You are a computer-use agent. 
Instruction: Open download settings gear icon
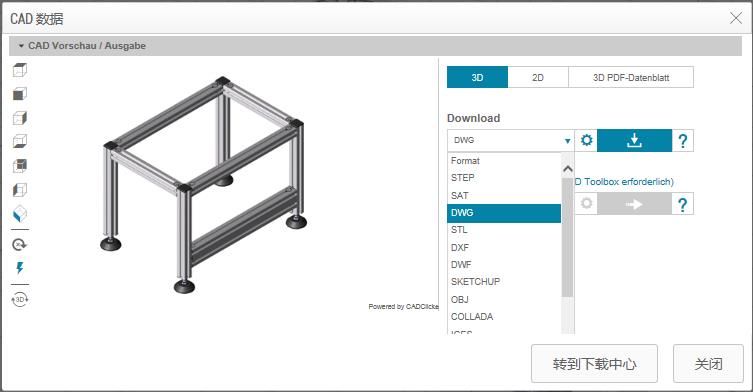pos(586,140)
